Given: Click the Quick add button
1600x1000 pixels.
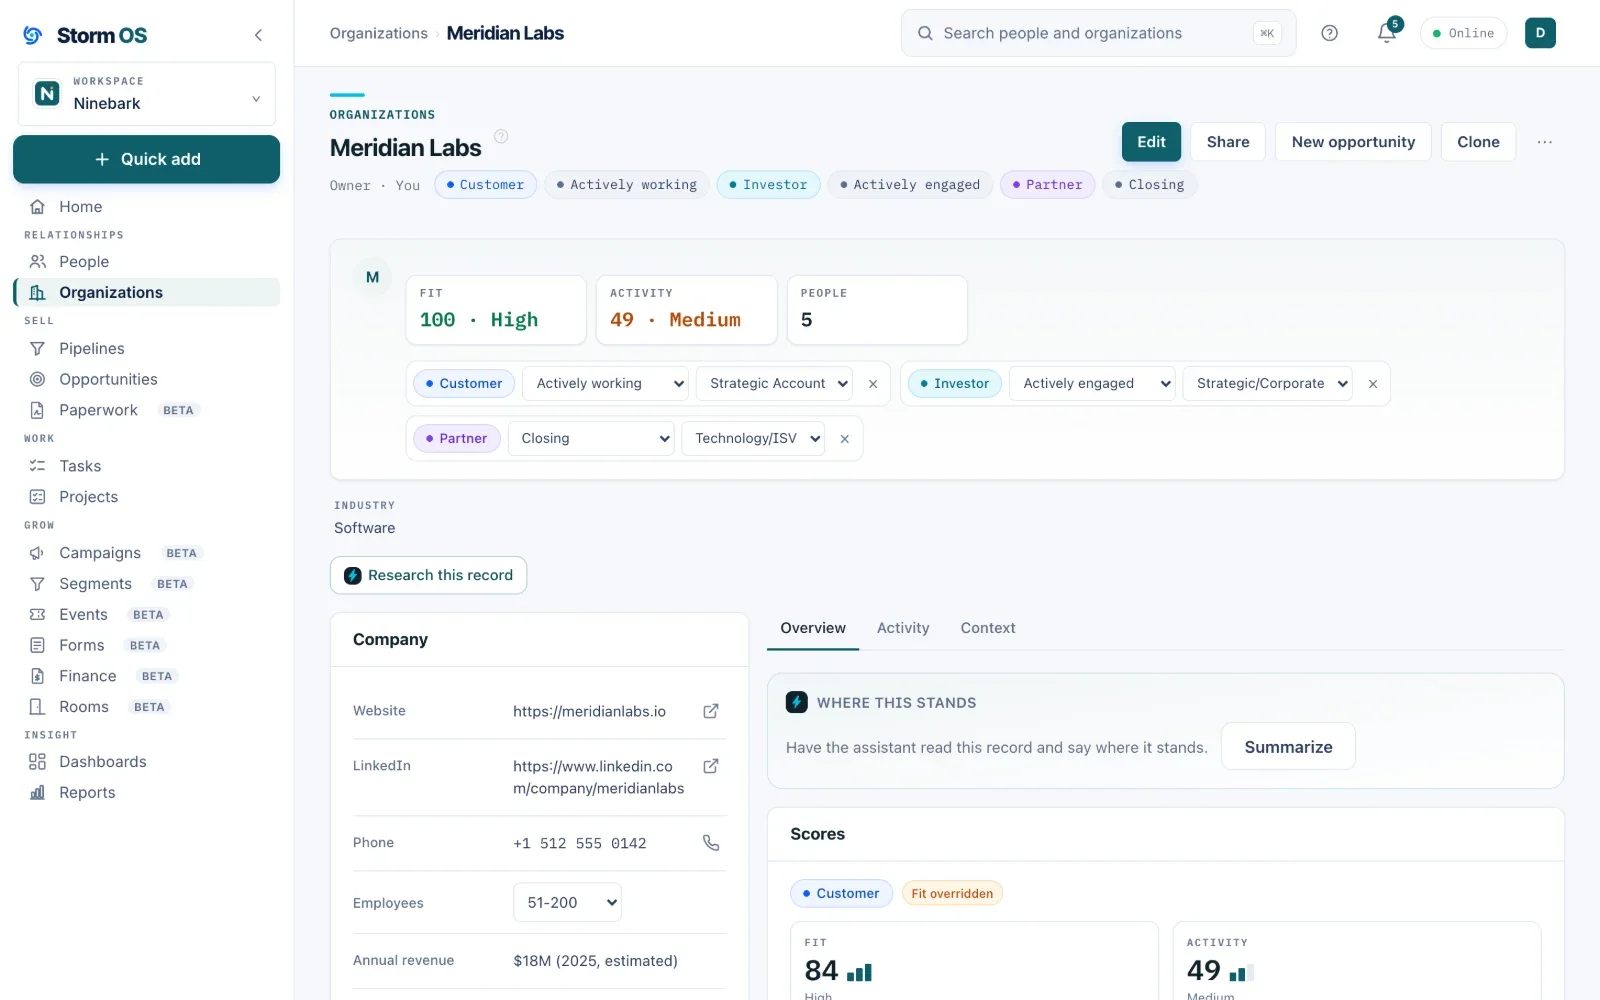Looking at the screenshot, I should (146, 160).
